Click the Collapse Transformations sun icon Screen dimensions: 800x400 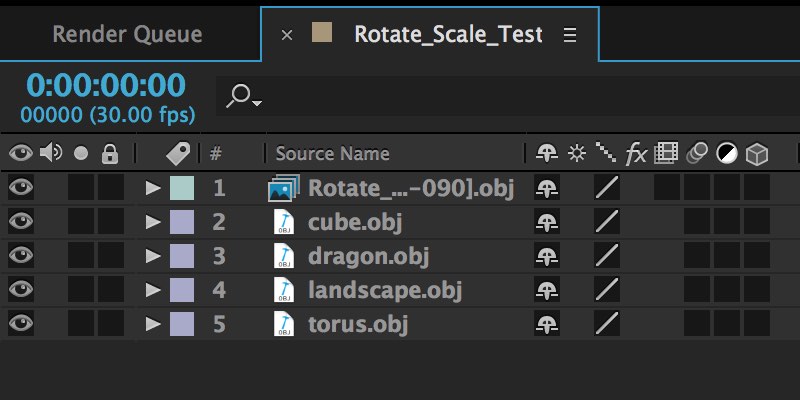(576, 154)
